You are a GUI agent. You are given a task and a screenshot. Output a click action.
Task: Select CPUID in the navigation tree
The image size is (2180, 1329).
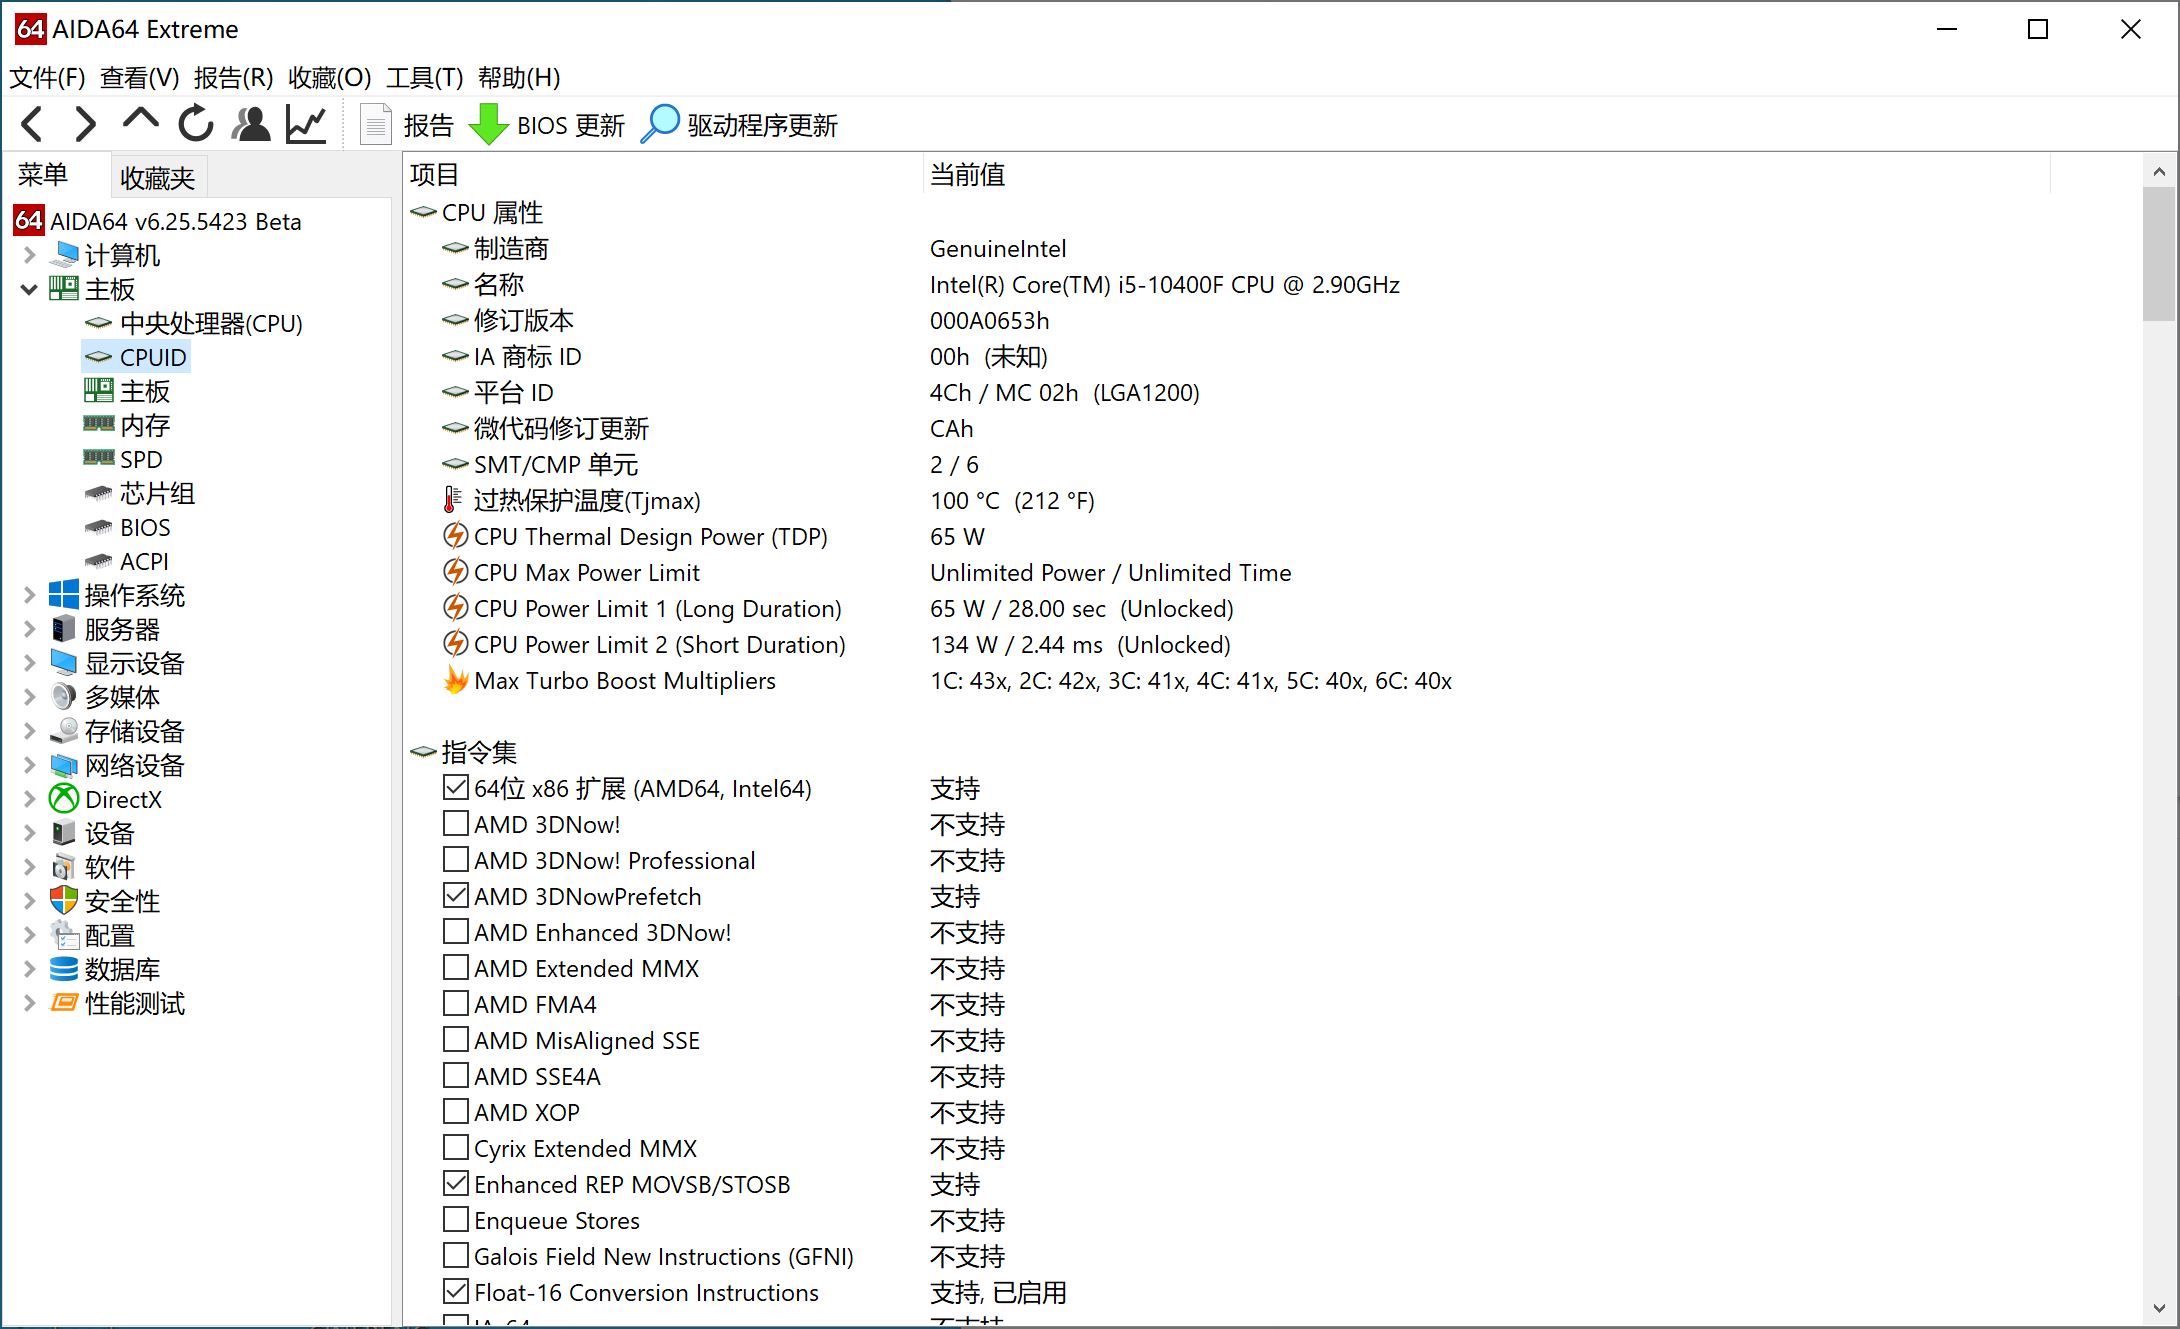click(153, 356)
